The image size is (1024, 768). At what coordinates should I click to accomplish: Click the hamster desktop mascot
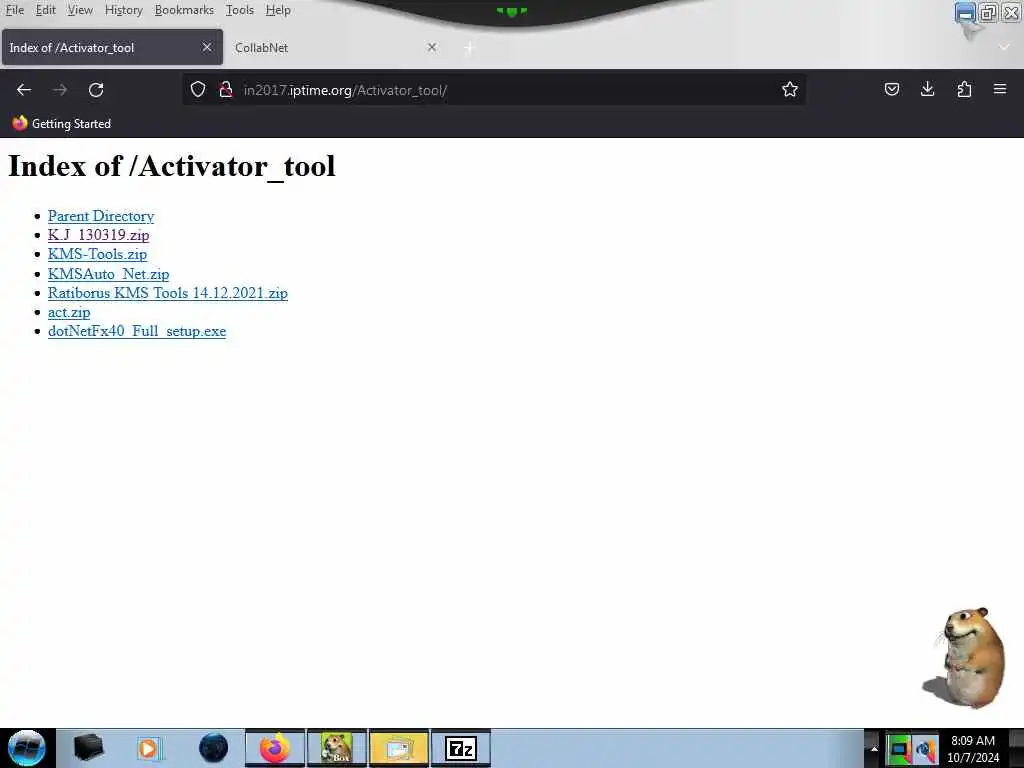tap(966, 658)
